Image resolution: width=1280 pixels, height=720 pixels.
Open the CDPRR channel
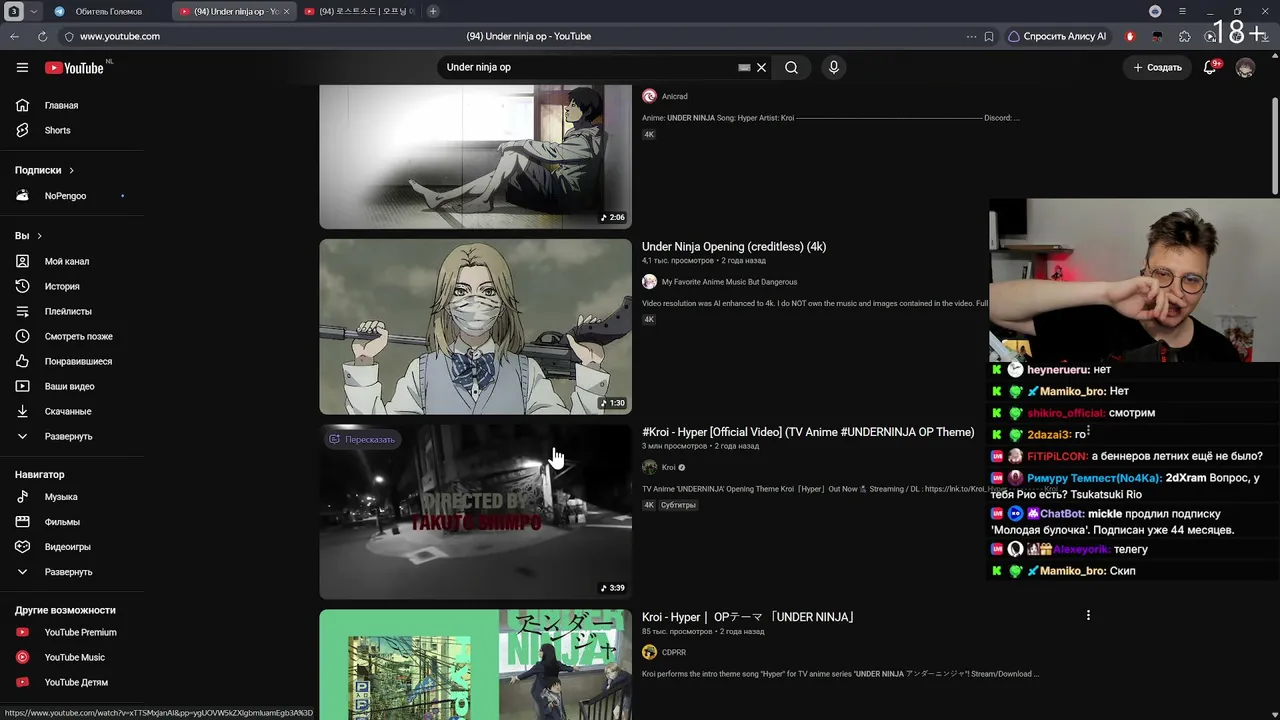[x=674, y=652]
